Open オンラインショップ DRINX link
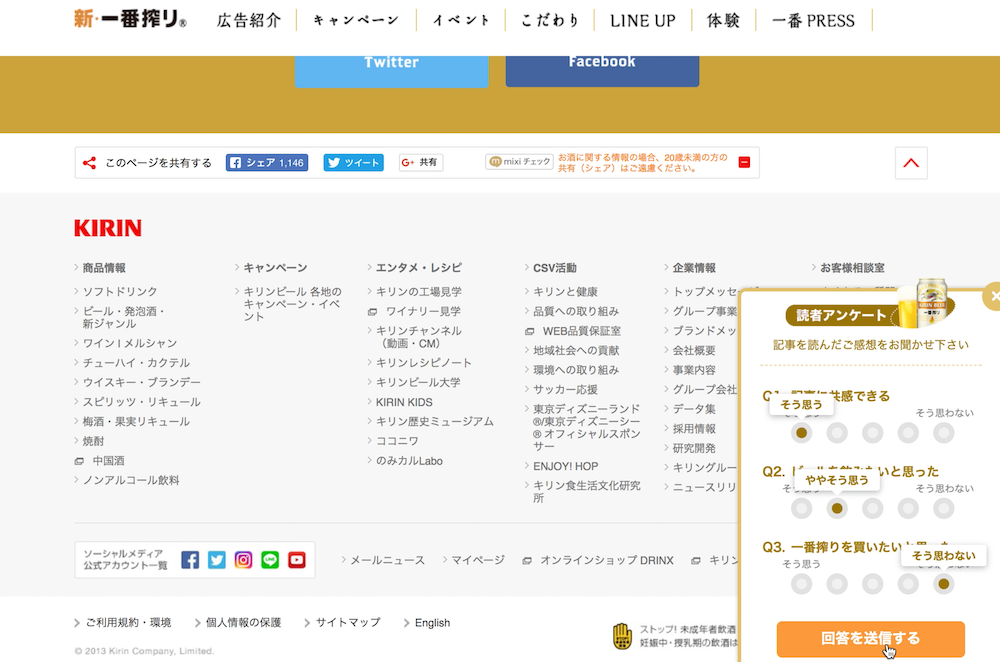 pyautogui.click(x=607, y=560)
